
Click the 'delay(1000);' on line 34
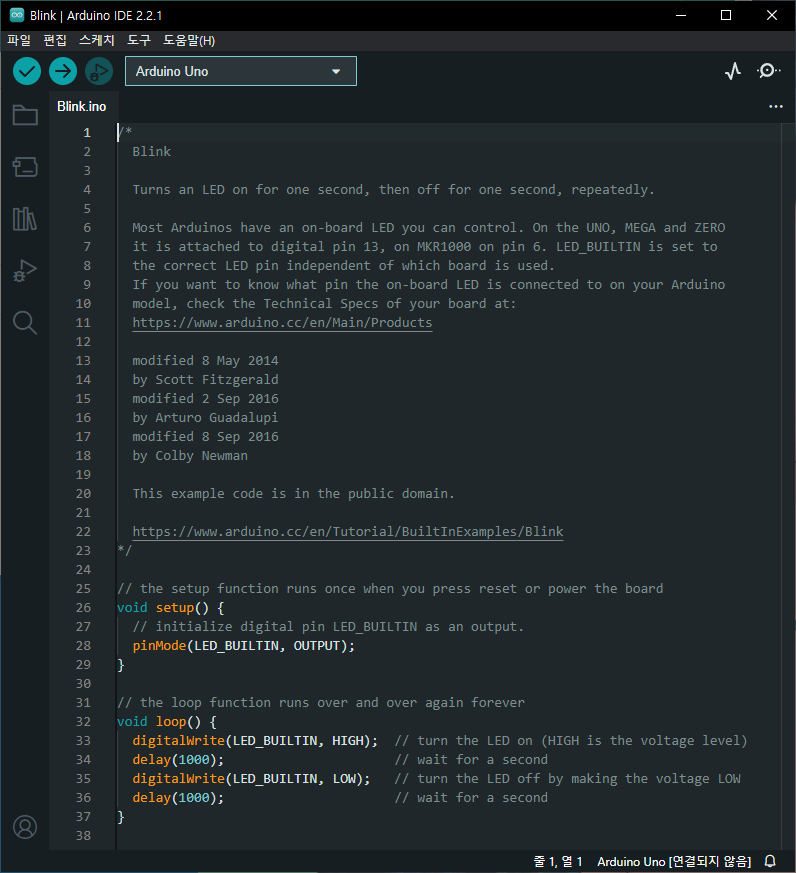178,760
